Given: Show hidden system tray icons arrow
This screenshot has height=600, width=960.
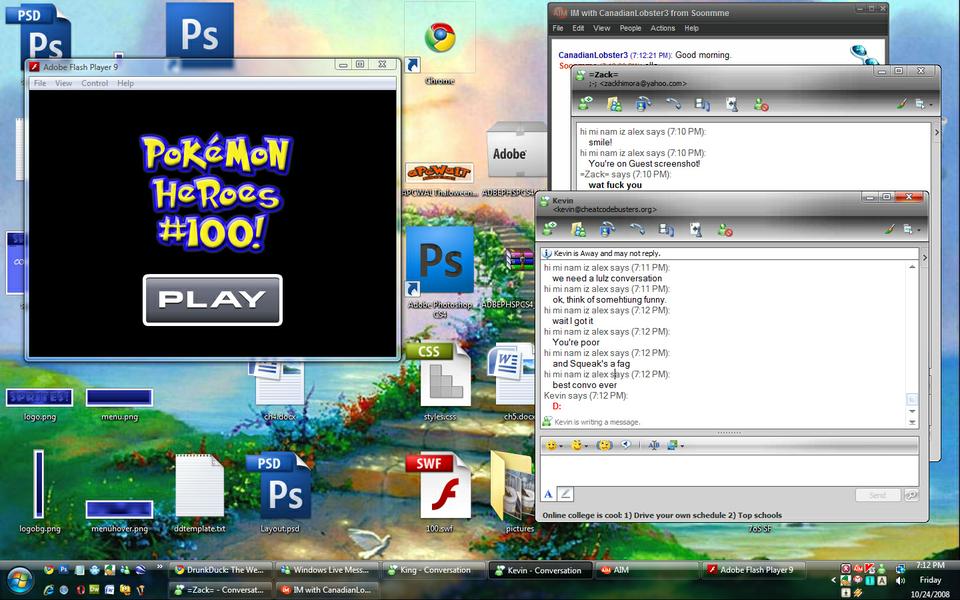Looking at the screenshot, I should coord(833,580).
